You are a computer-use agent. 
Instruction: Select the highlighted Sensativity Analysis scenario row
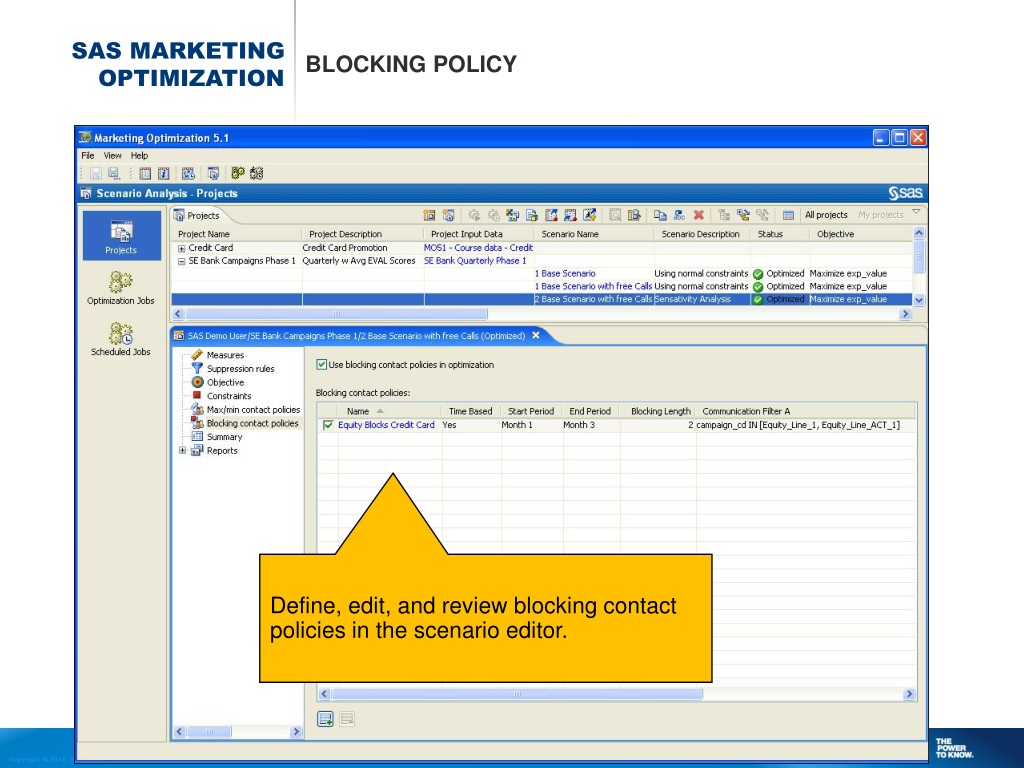(x=542, y=300)
